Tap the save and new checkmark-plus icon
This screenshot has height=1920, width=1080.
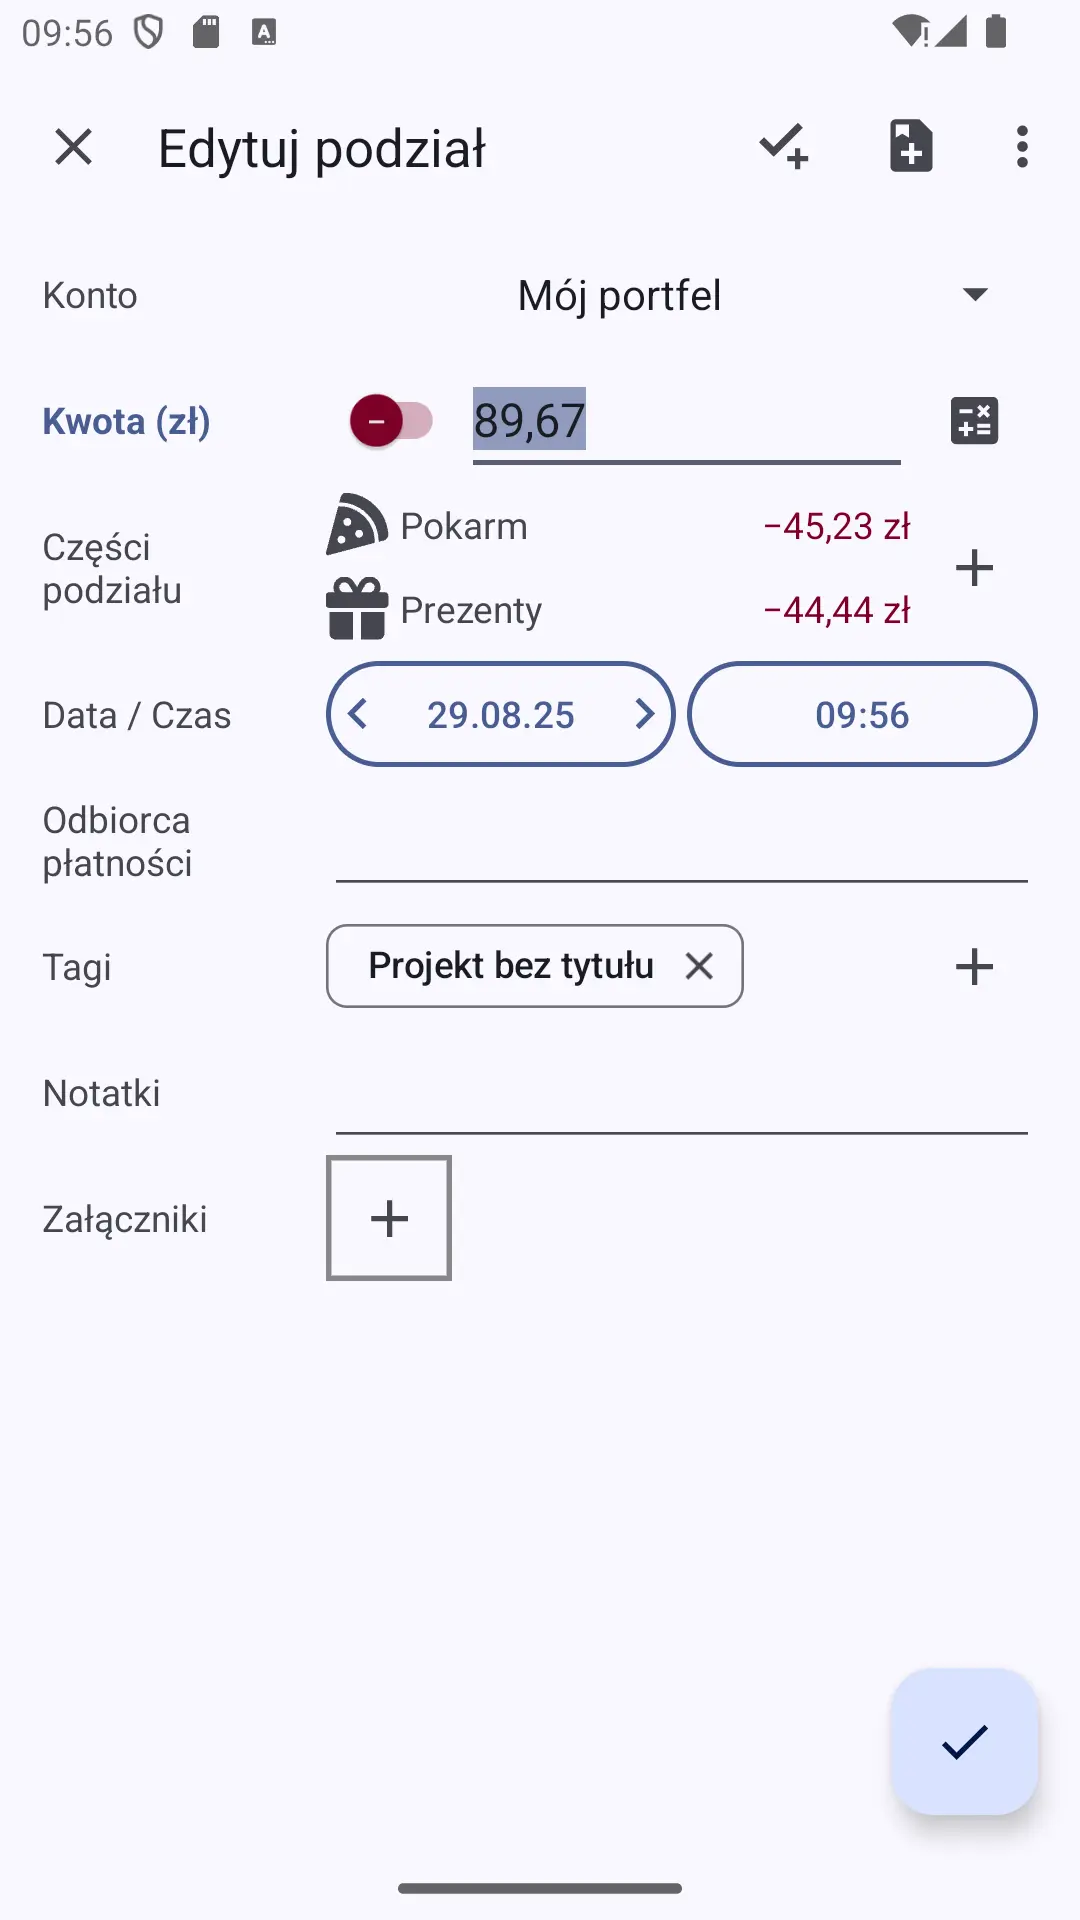(784, 147)
